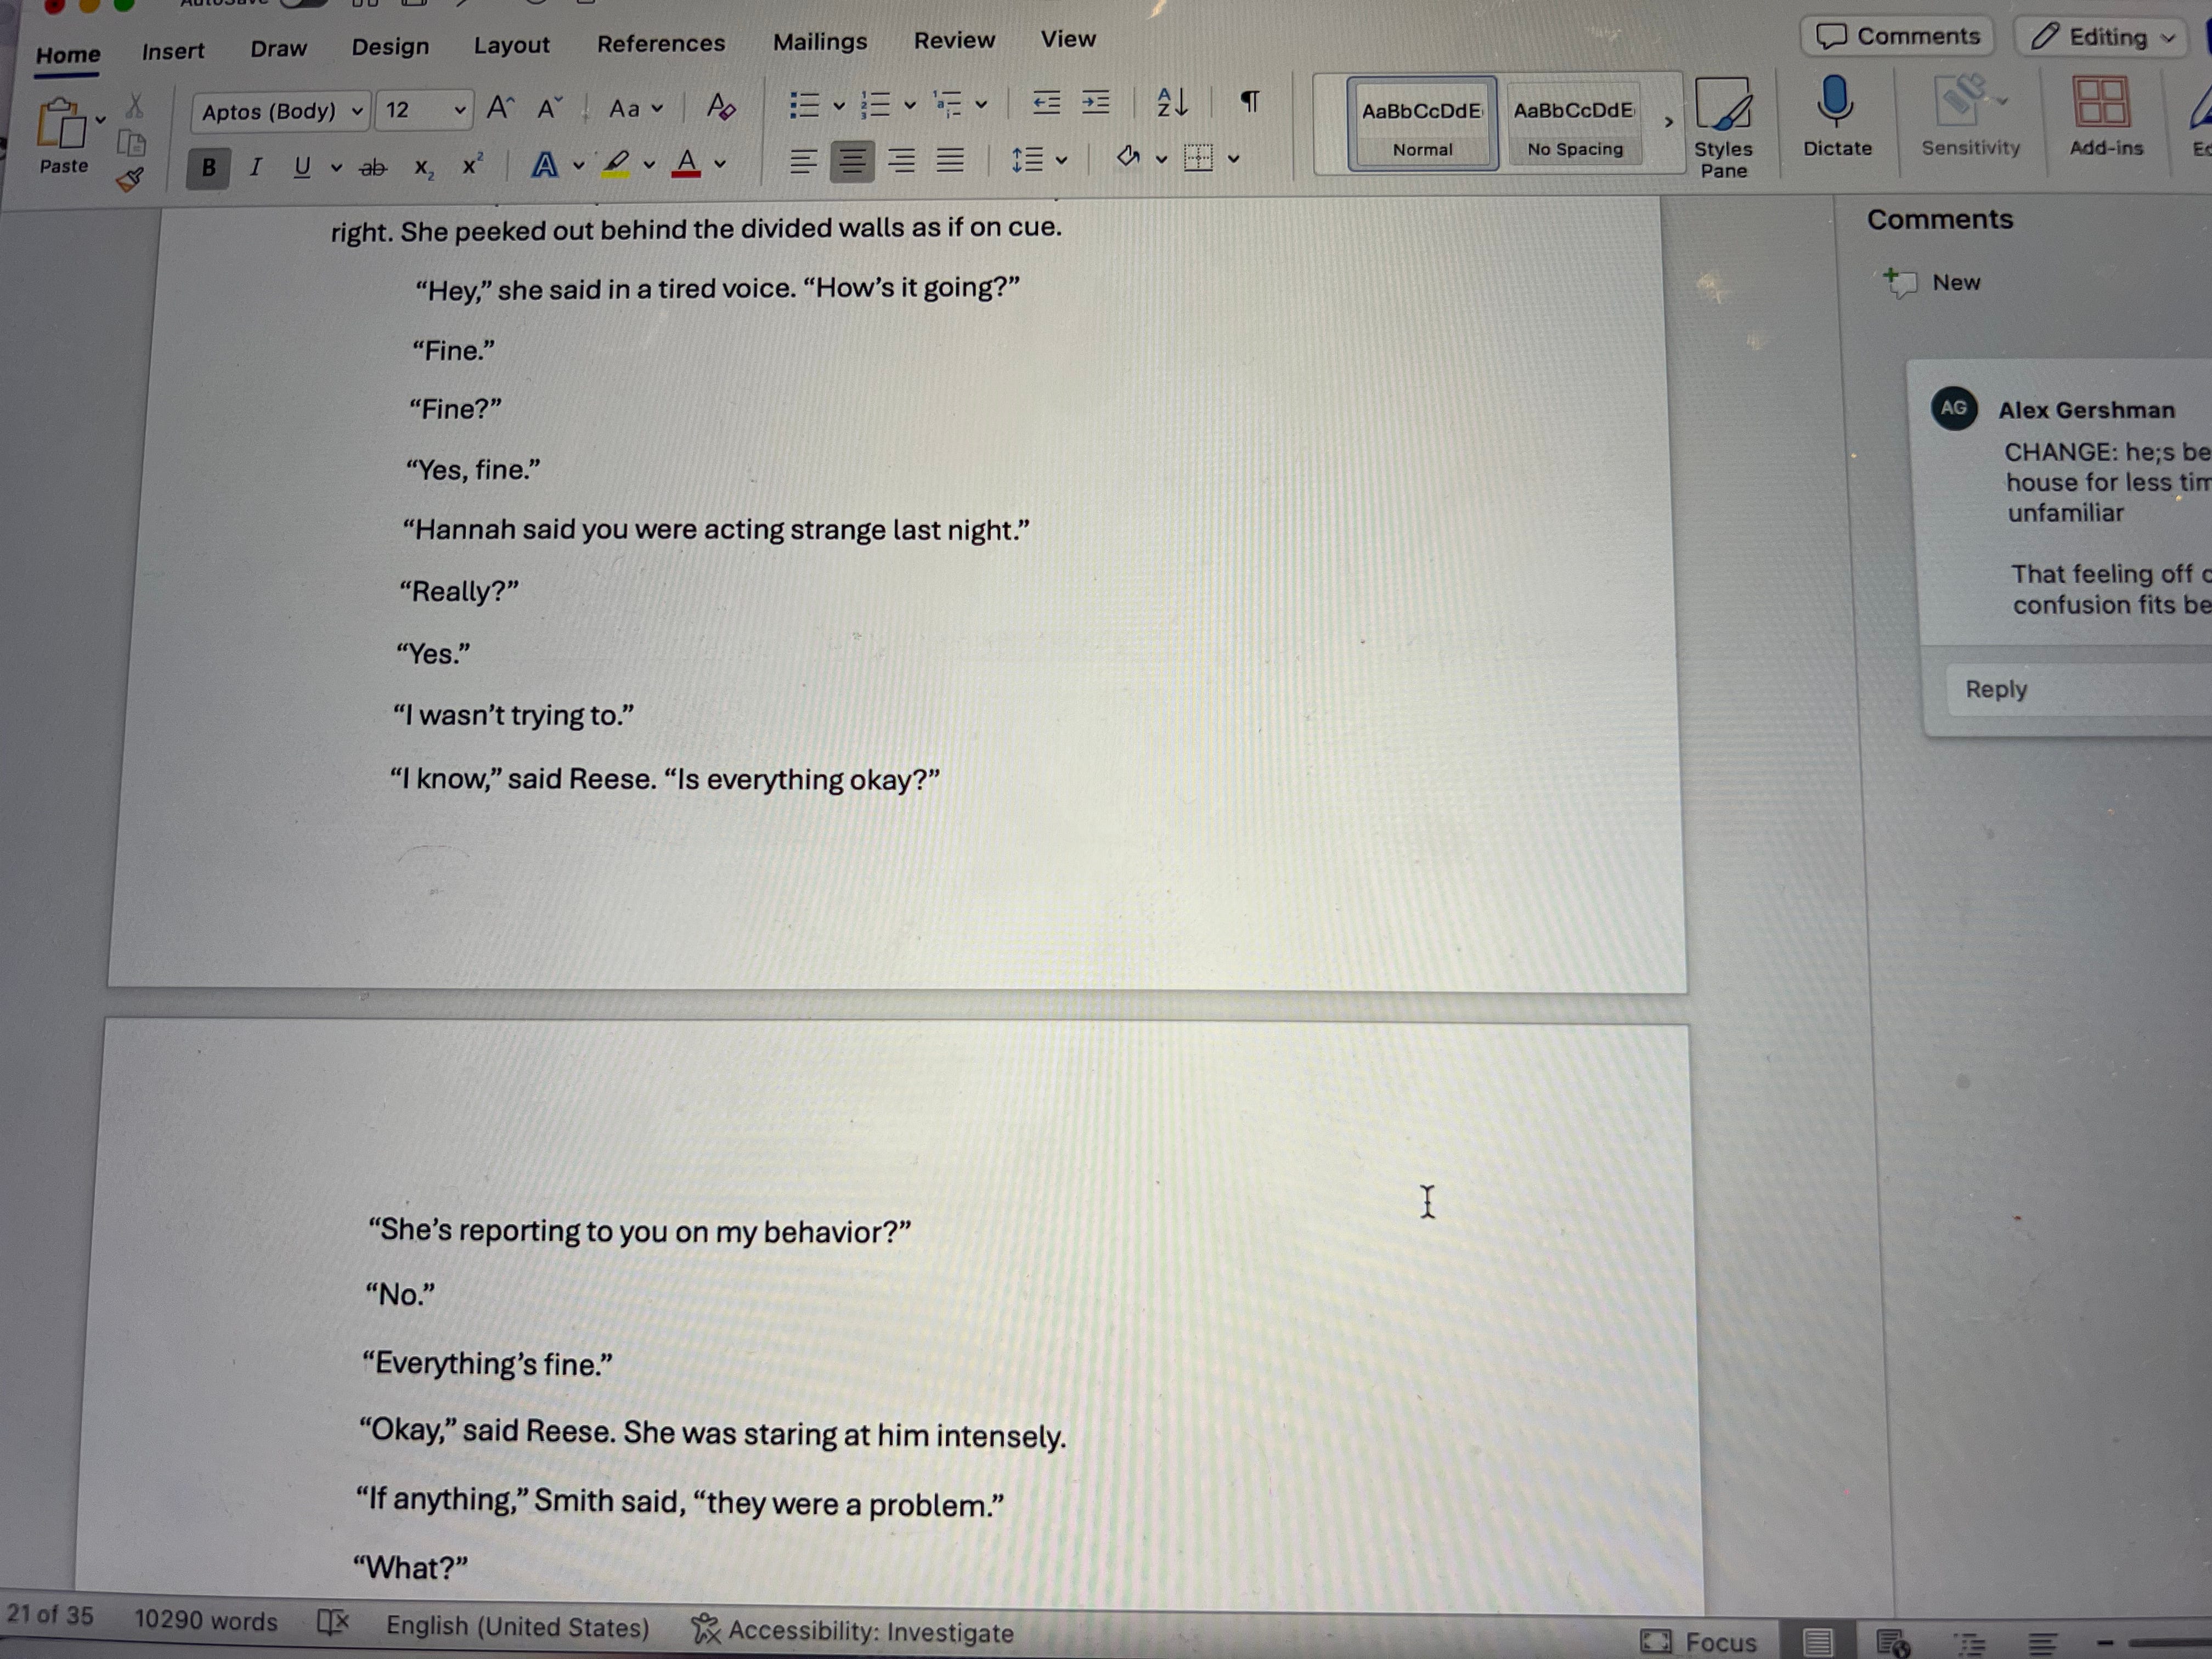Click the bulleted list icon
Viewport: 2212px width, 1659px height.
804,105
